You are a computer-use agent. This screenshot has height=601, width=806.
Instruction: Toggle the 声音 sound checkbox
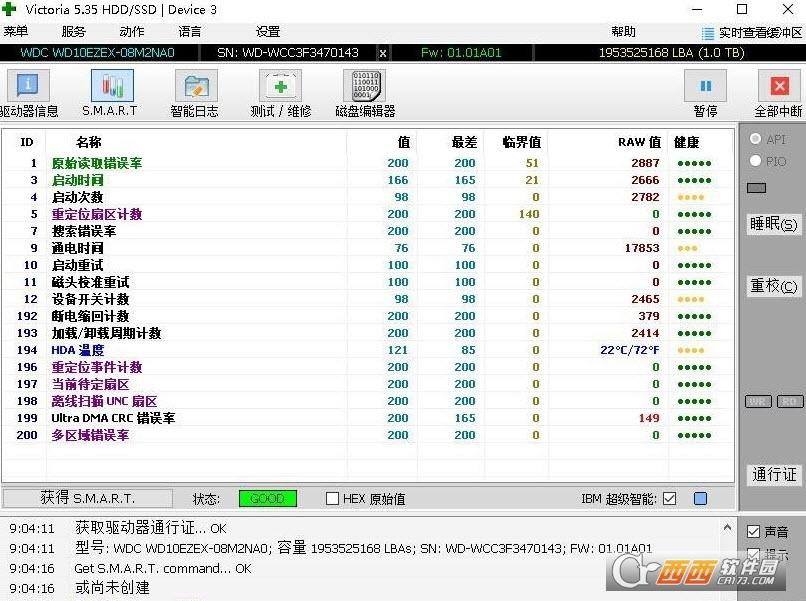753,532
